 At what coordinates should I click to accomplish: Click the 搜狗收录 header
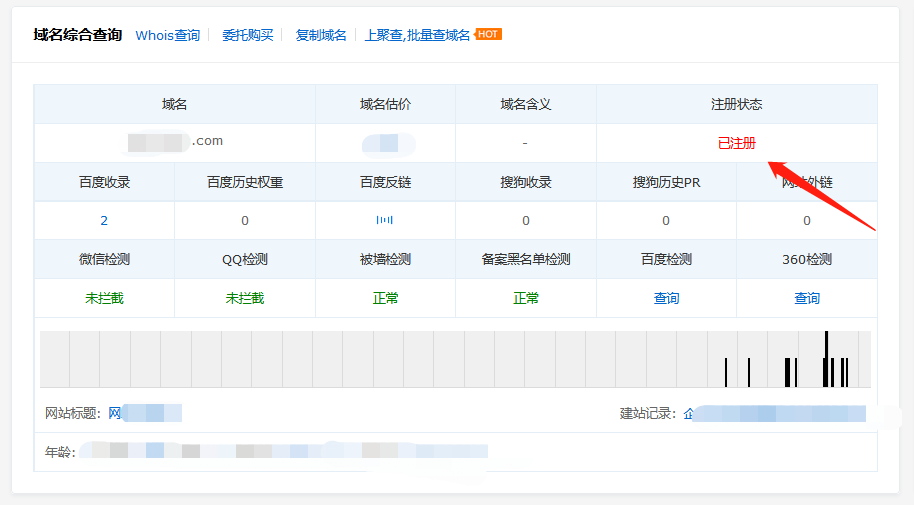(x=526, y=183)
